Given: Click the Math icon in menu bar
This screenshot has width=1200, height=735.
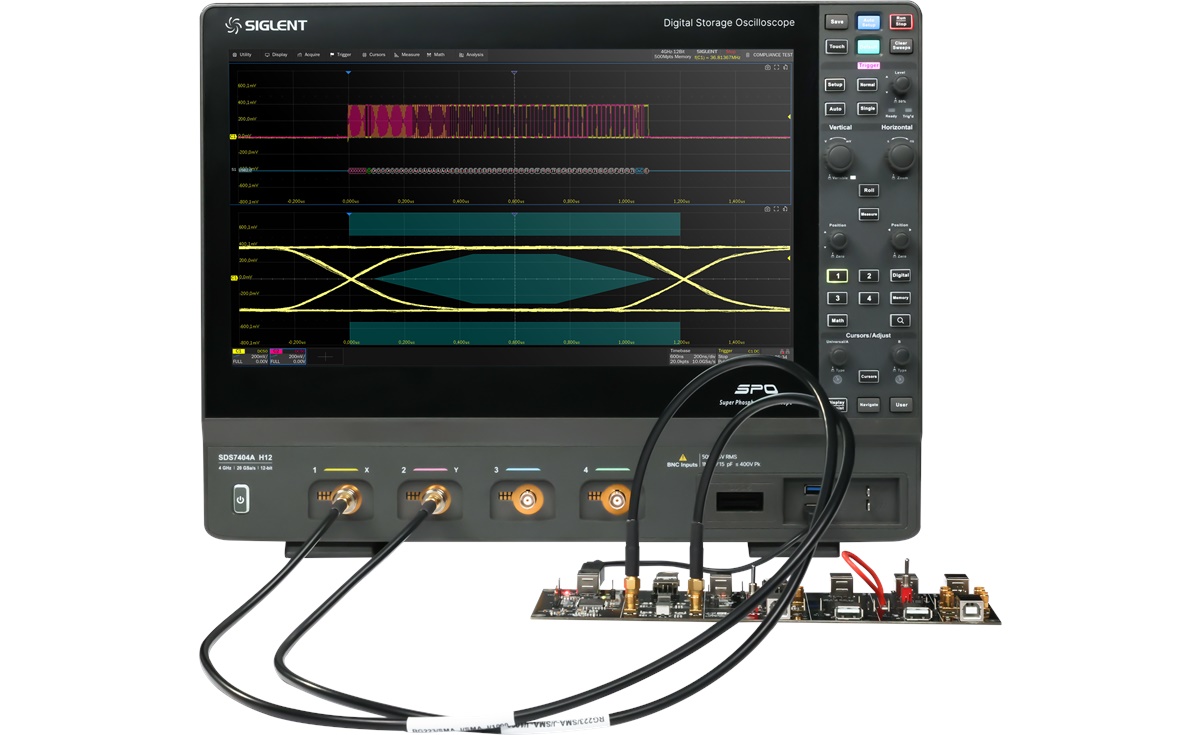Looking at the screenshot, I should click(x=436, y=55).
